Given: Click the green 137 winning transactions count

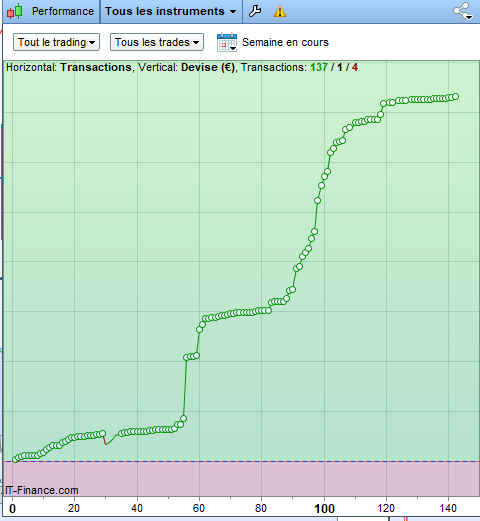Looking at the screenshot, I should 319,67.
